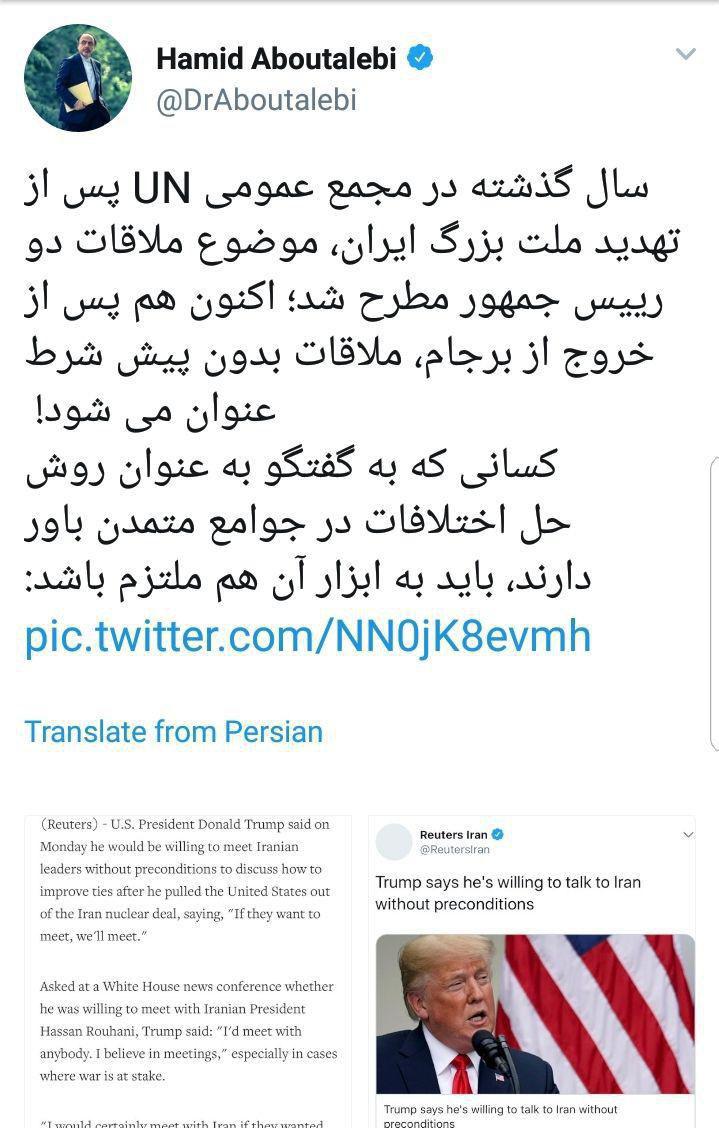
Task: Click the UN mention in the tweet text
Action: [x=162, y=188]
